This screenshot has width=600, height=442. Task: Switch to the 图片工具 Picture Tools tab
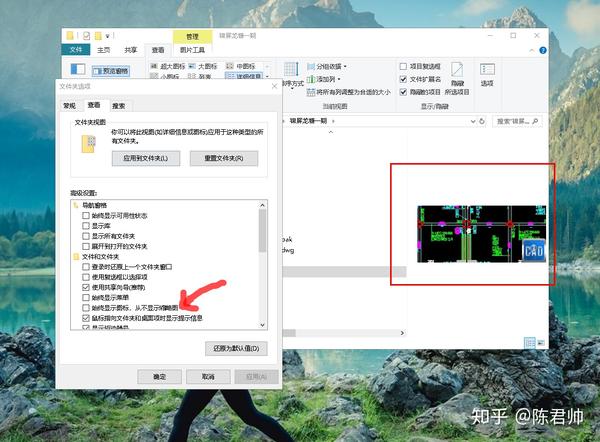[x=192, y=50]
